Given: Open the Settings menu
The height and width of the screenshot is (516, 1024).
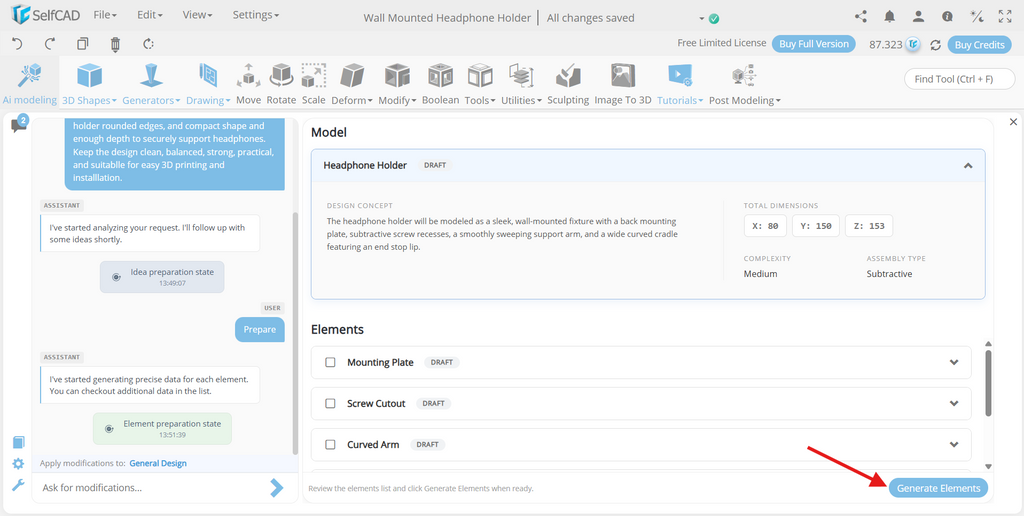Looking at the screenshot, I should point(255,14).
